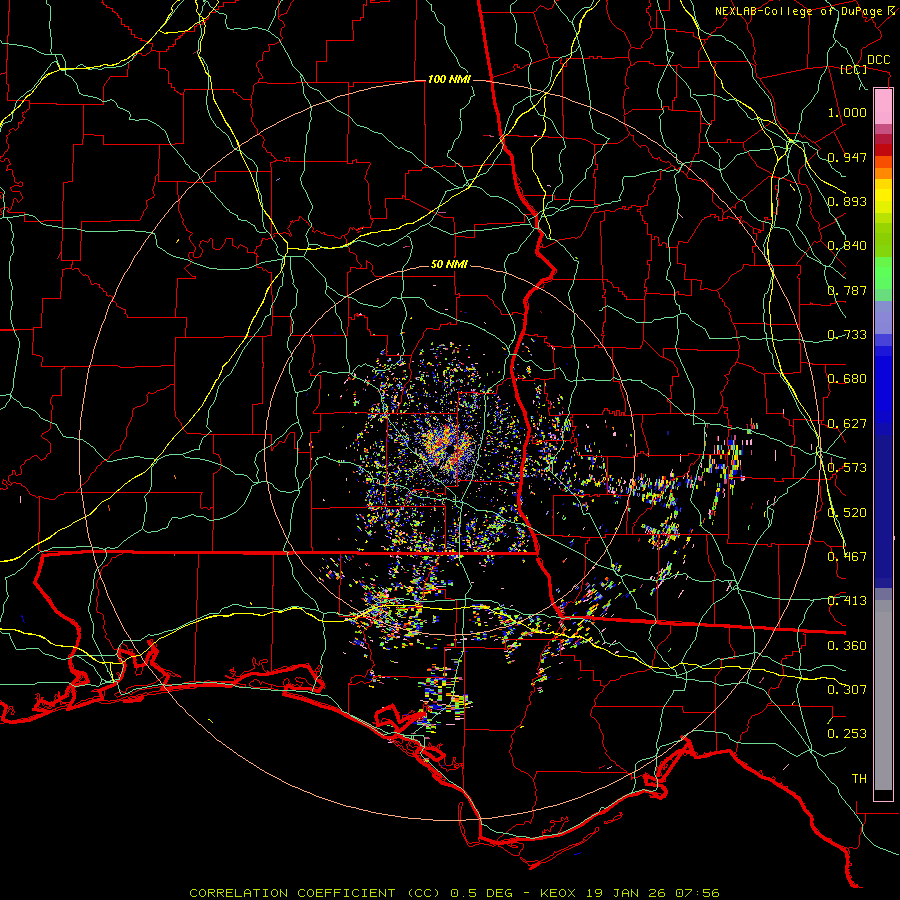Image resolution: width=900 pixels, height=900 pixels.
Task: Click the 0.787 value on the color scale
Action: tap(847, 290)
